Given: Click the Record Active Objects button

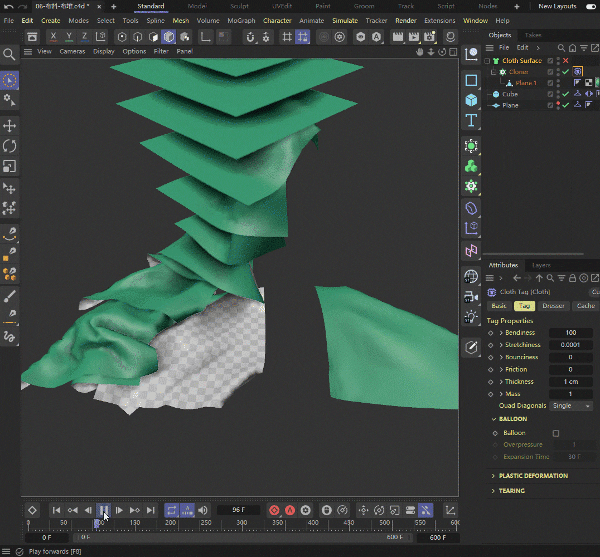Looking at the screenshot, I should (x=274, y=510).
